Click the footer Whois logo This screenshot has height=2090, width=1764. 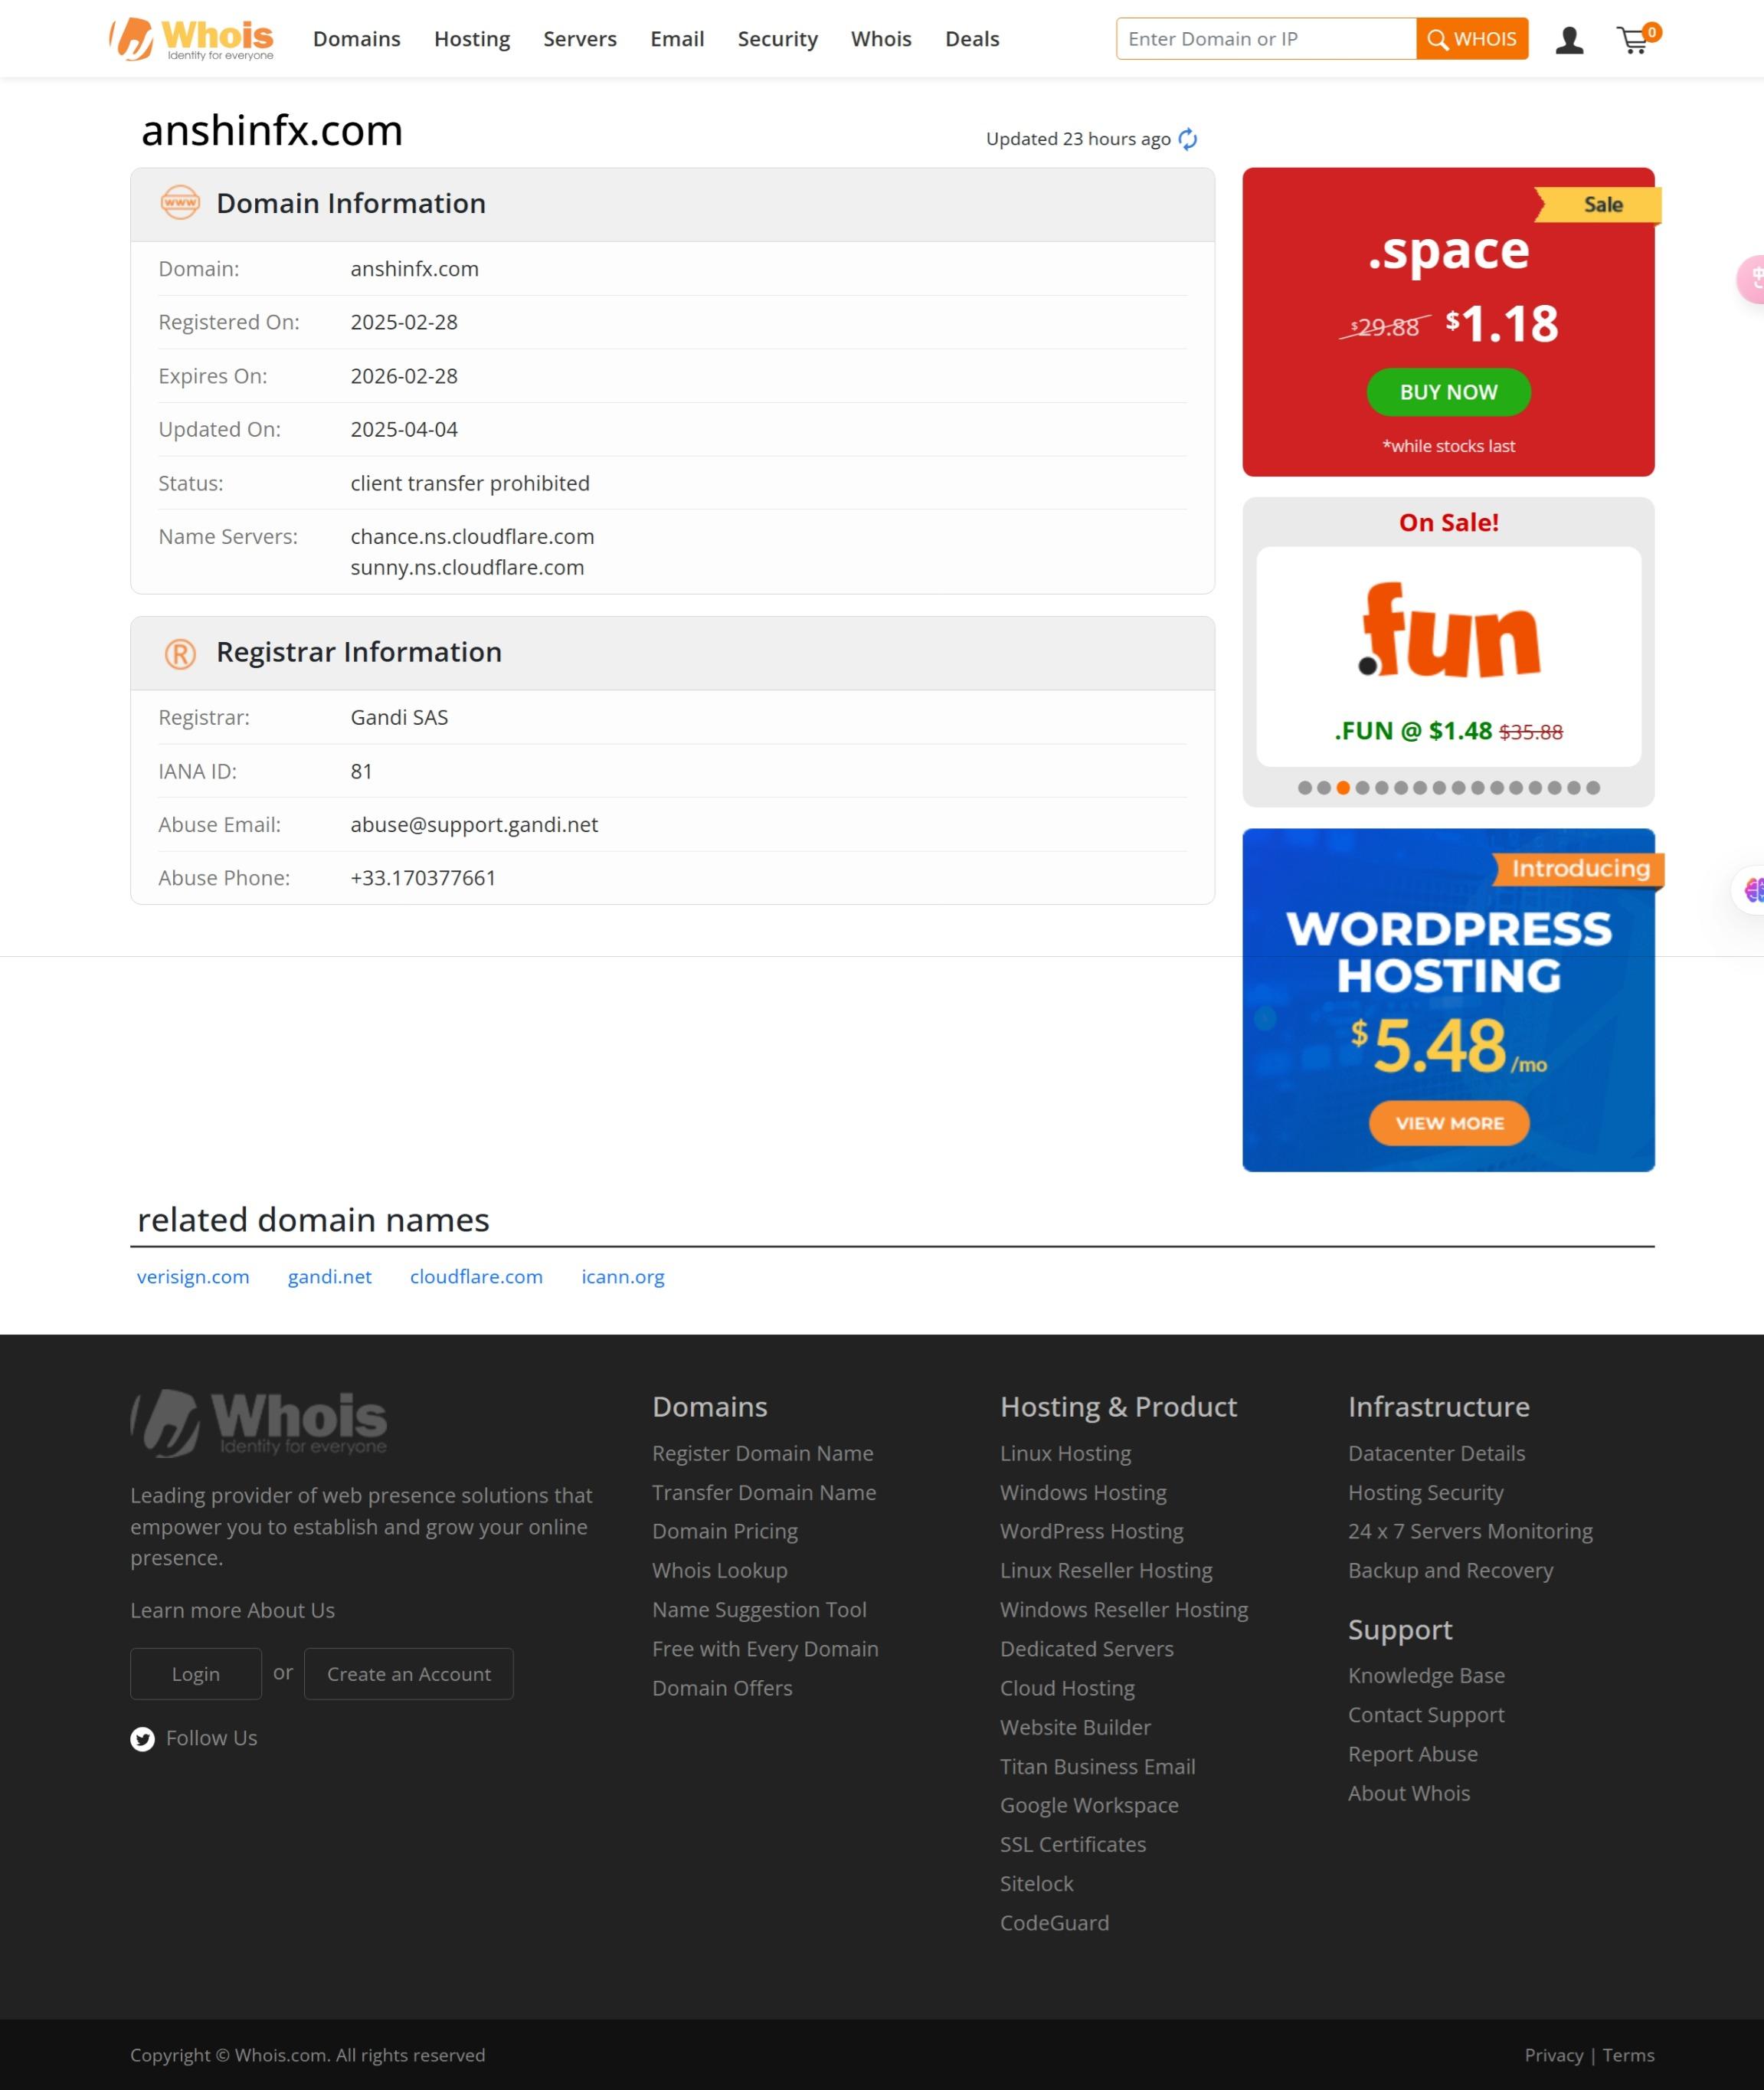[x=259, y=1422]
